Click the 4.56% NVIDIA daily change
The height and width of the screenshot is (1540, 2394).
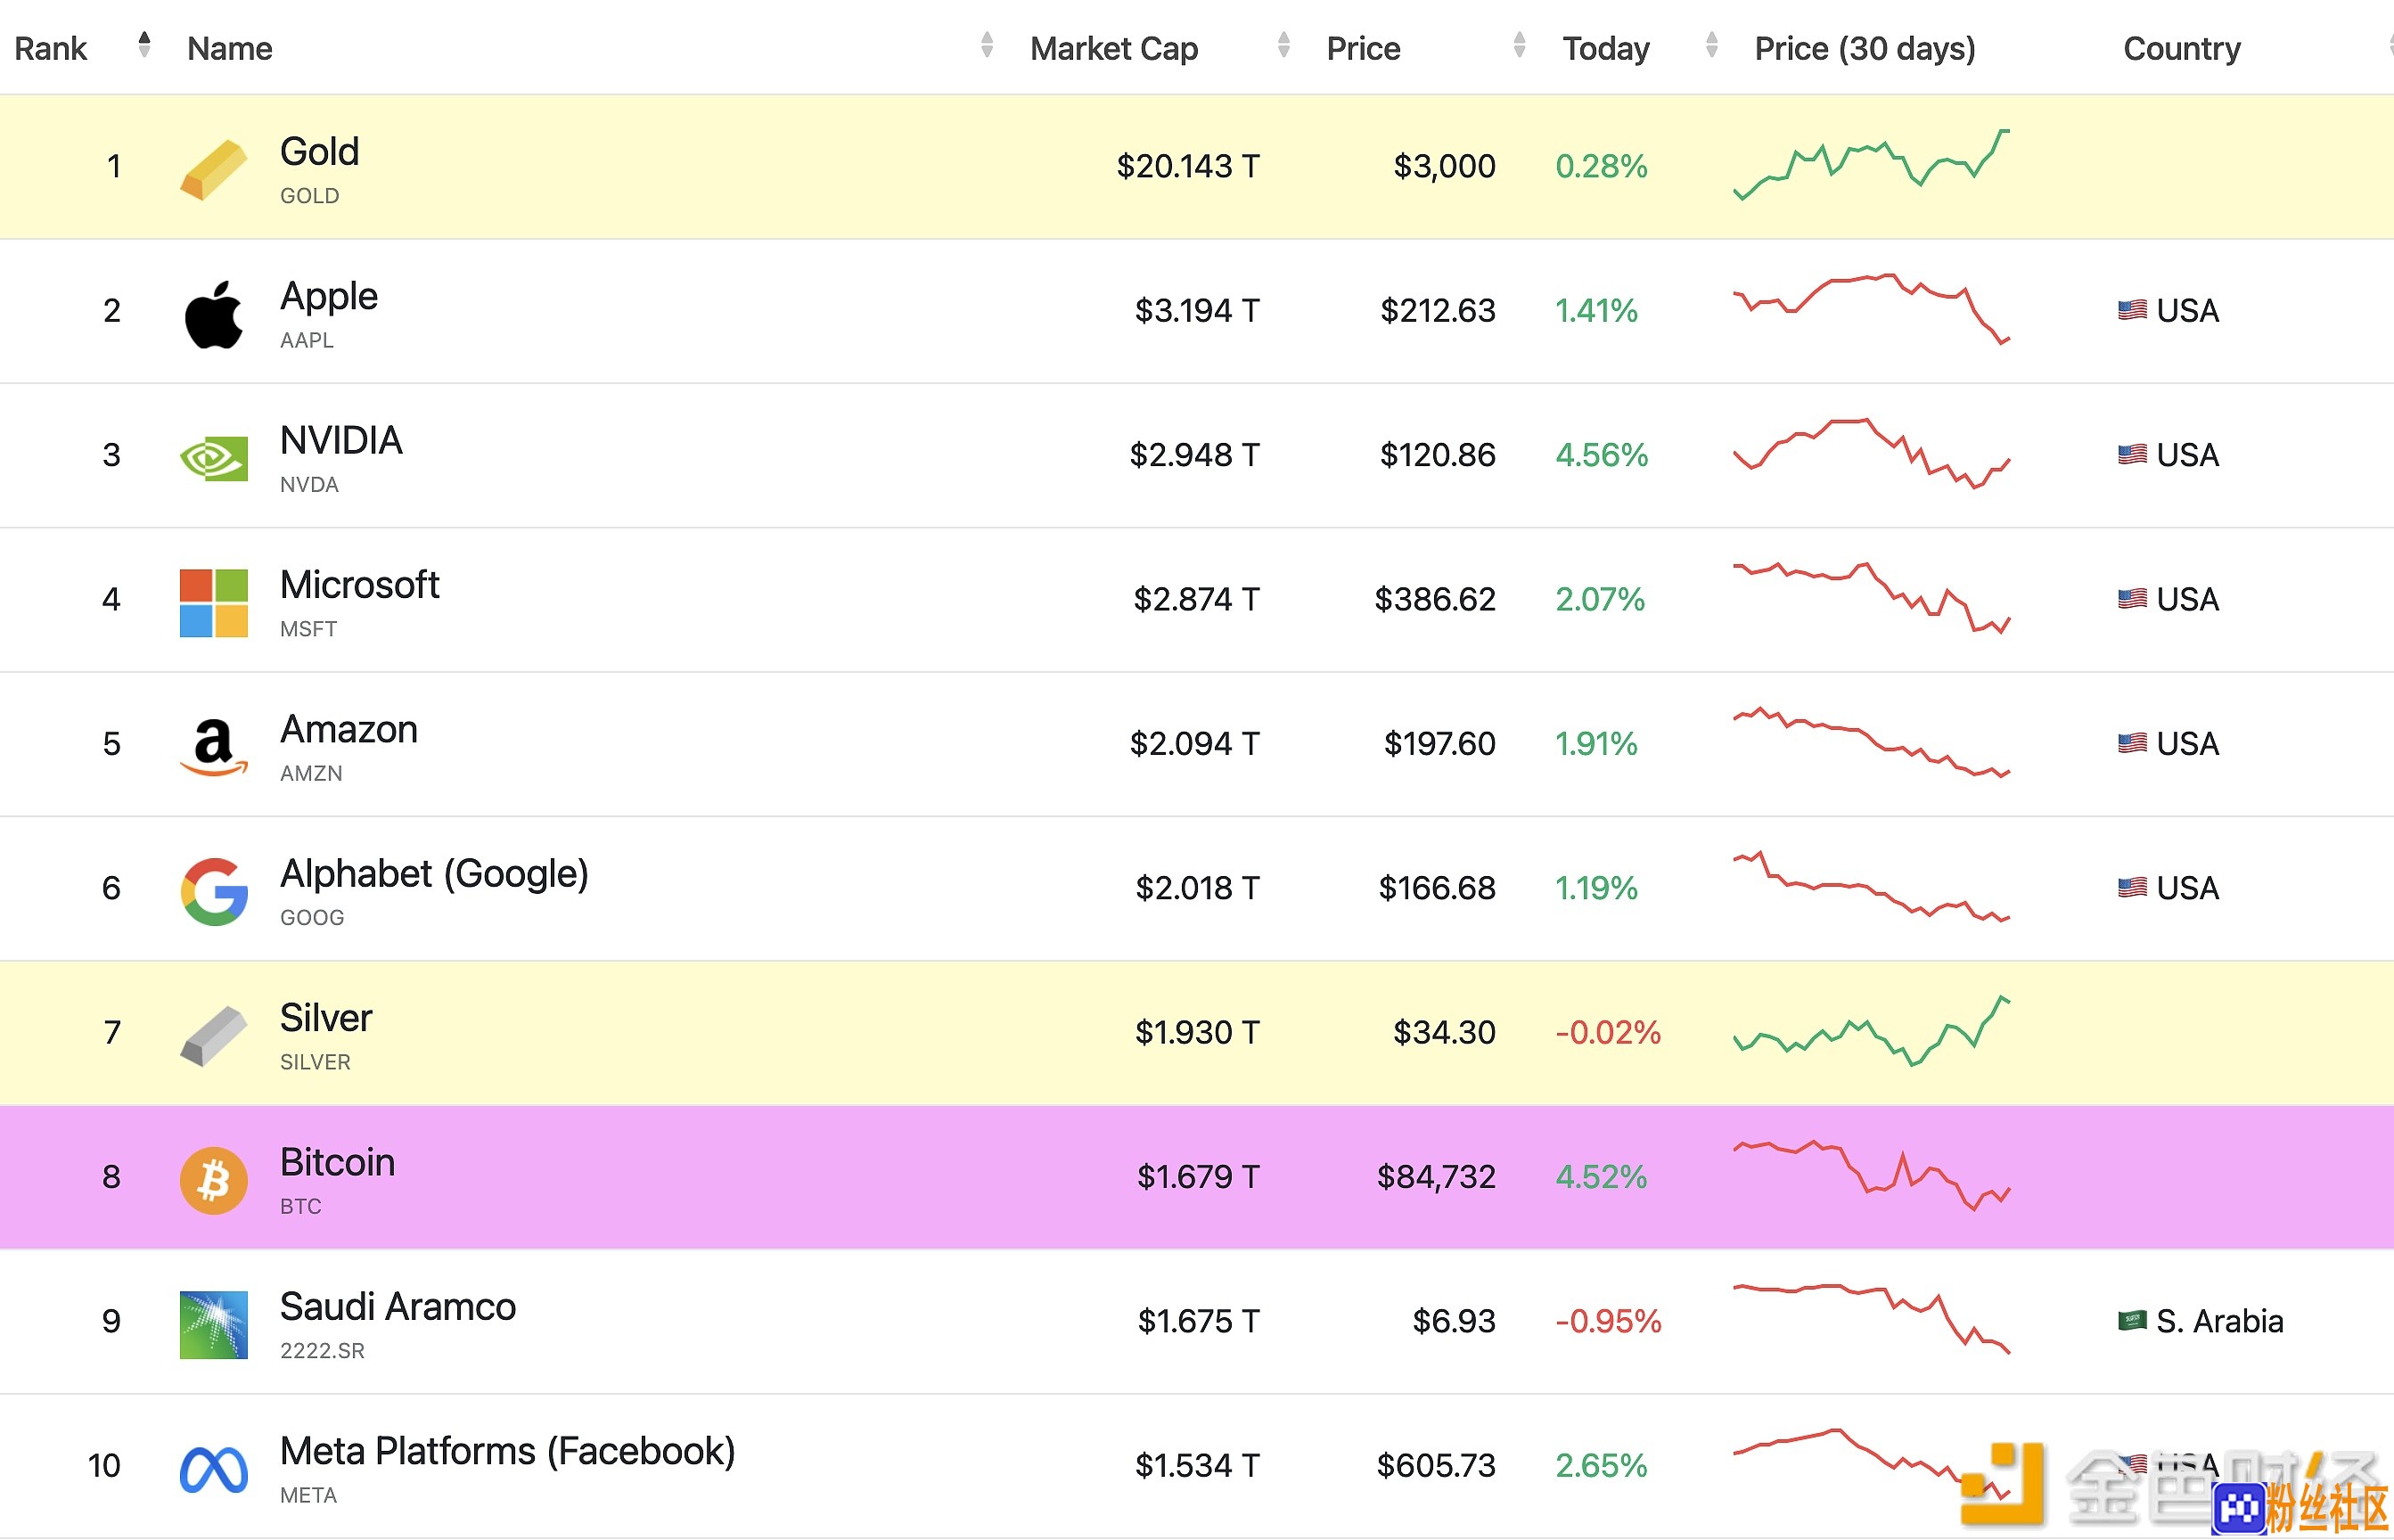[1600, 455]
